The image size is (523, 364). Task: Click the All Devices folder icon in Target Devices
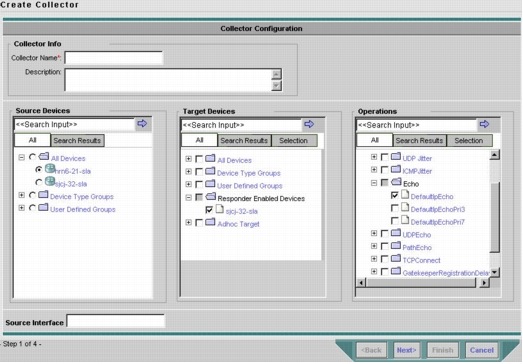click(x=210, y=158)
